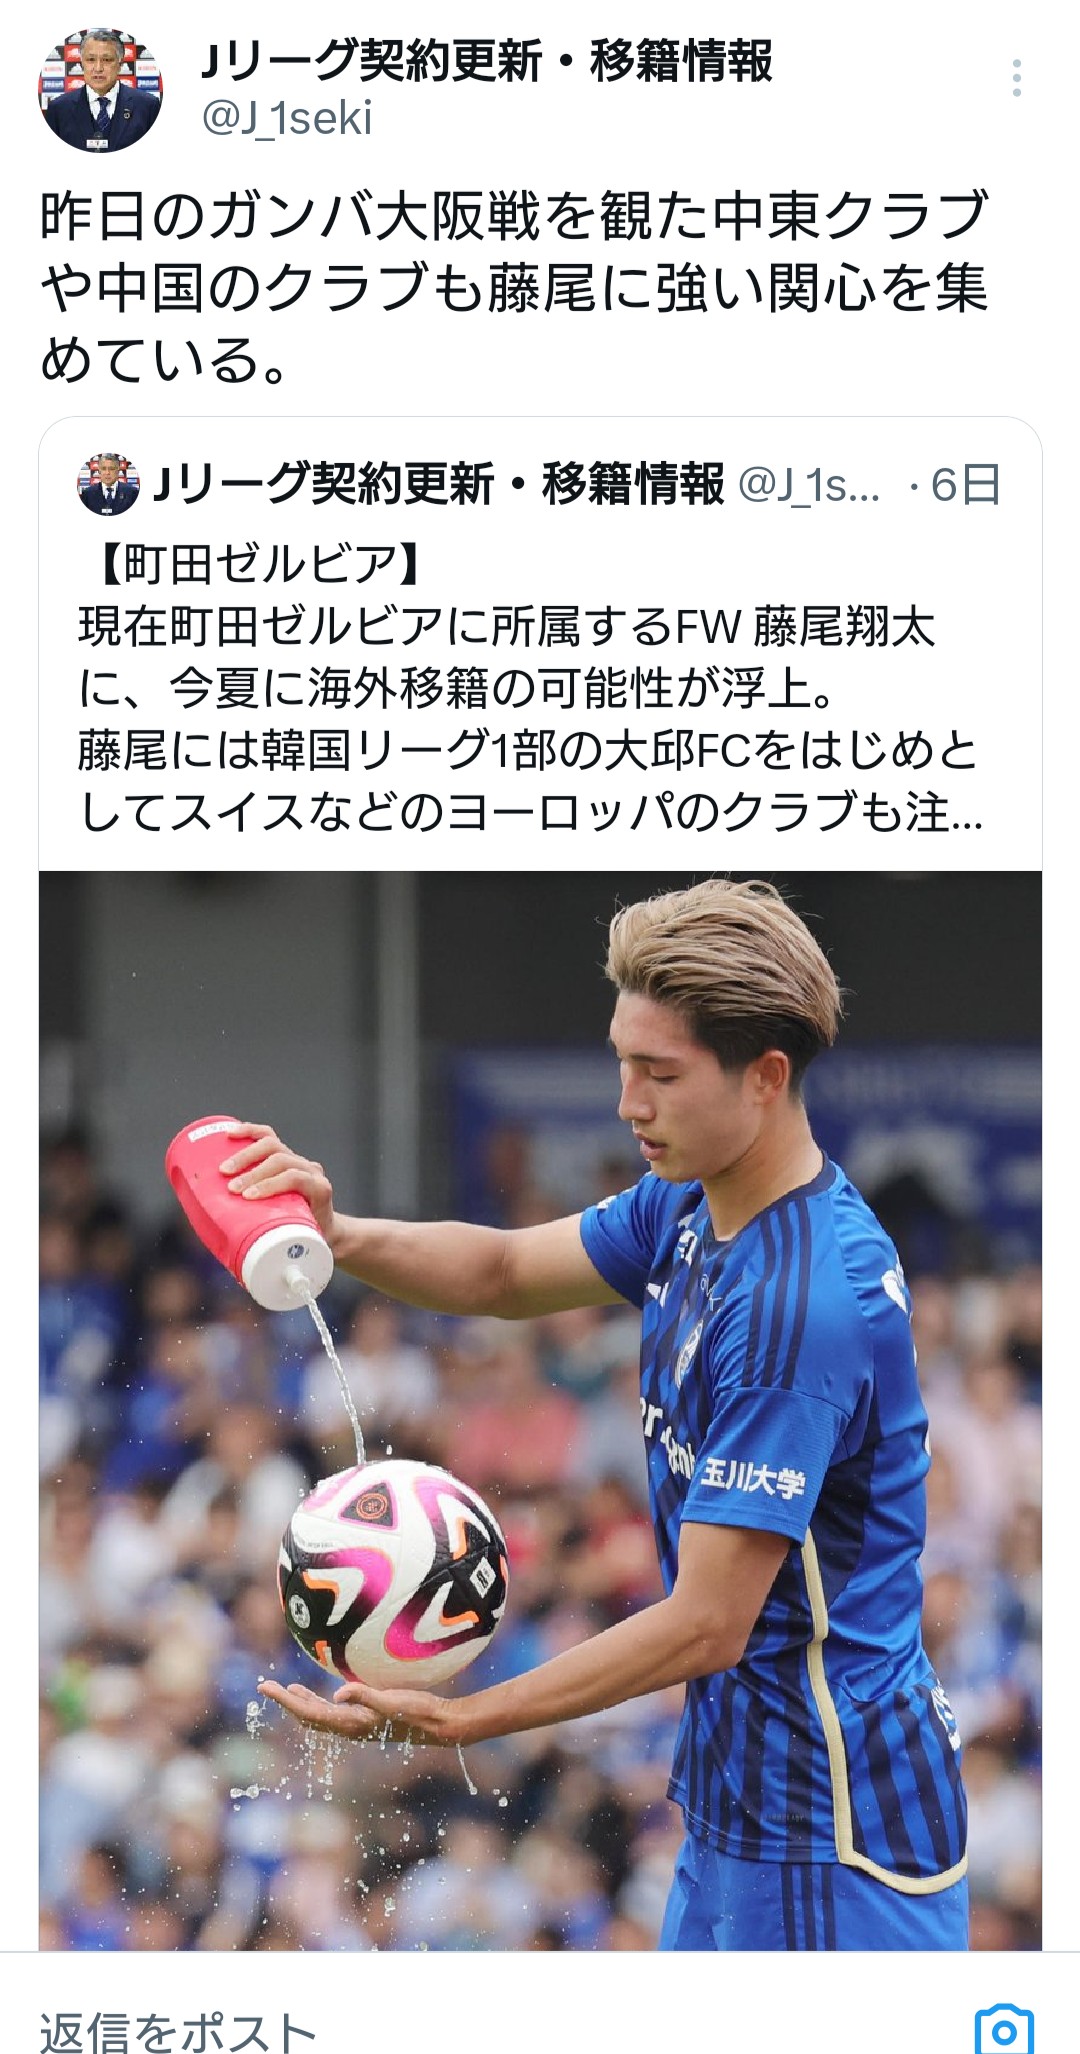View the photo of player pouring water
Screen dimensions: 1080x2054
[x=541, y=1410]
